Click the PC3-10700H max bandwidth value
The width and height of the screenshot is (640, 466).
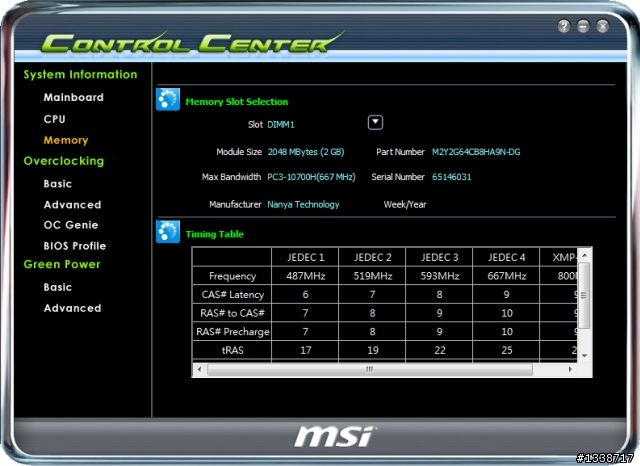311,177
